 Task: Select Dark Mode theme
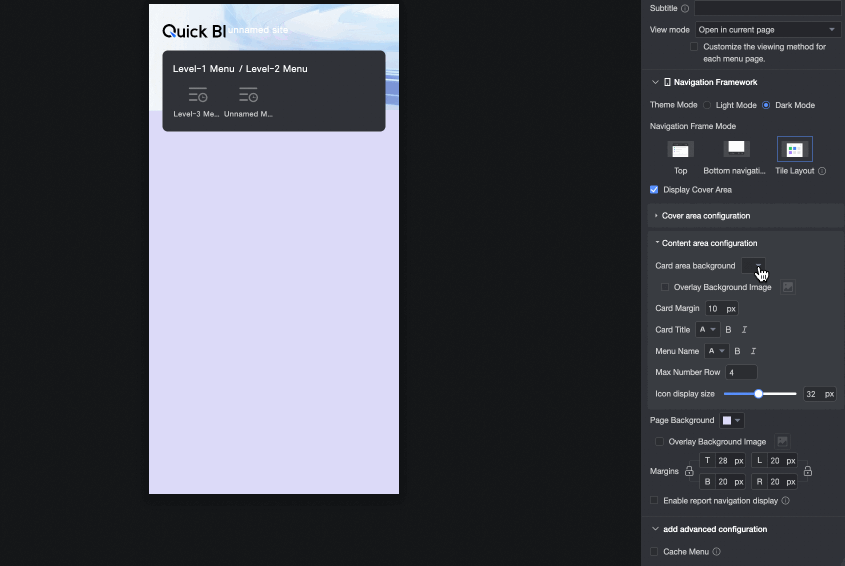tap(766, 105)
